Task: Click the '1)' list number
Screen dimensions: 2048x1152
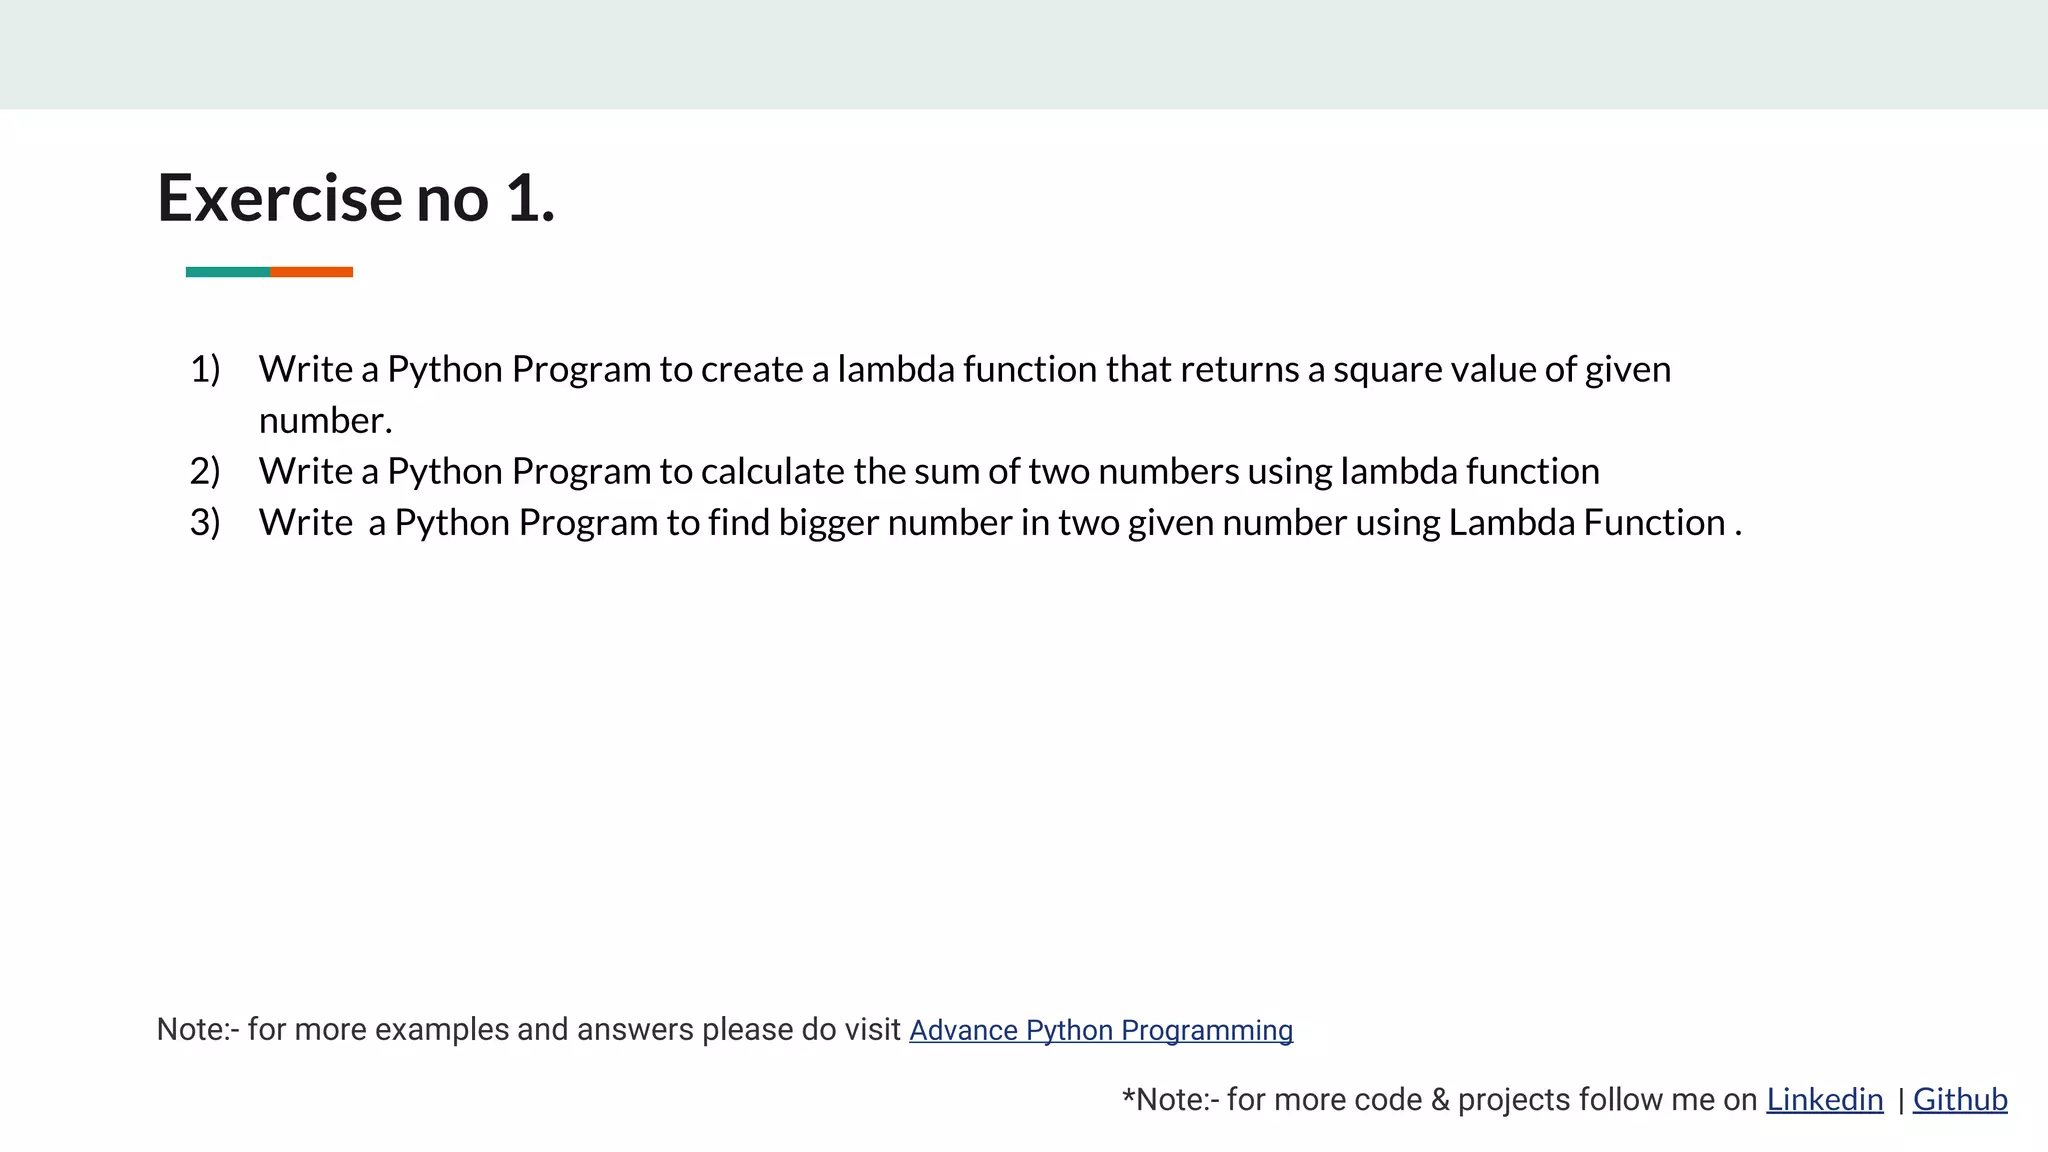Action: coord(204,370)
